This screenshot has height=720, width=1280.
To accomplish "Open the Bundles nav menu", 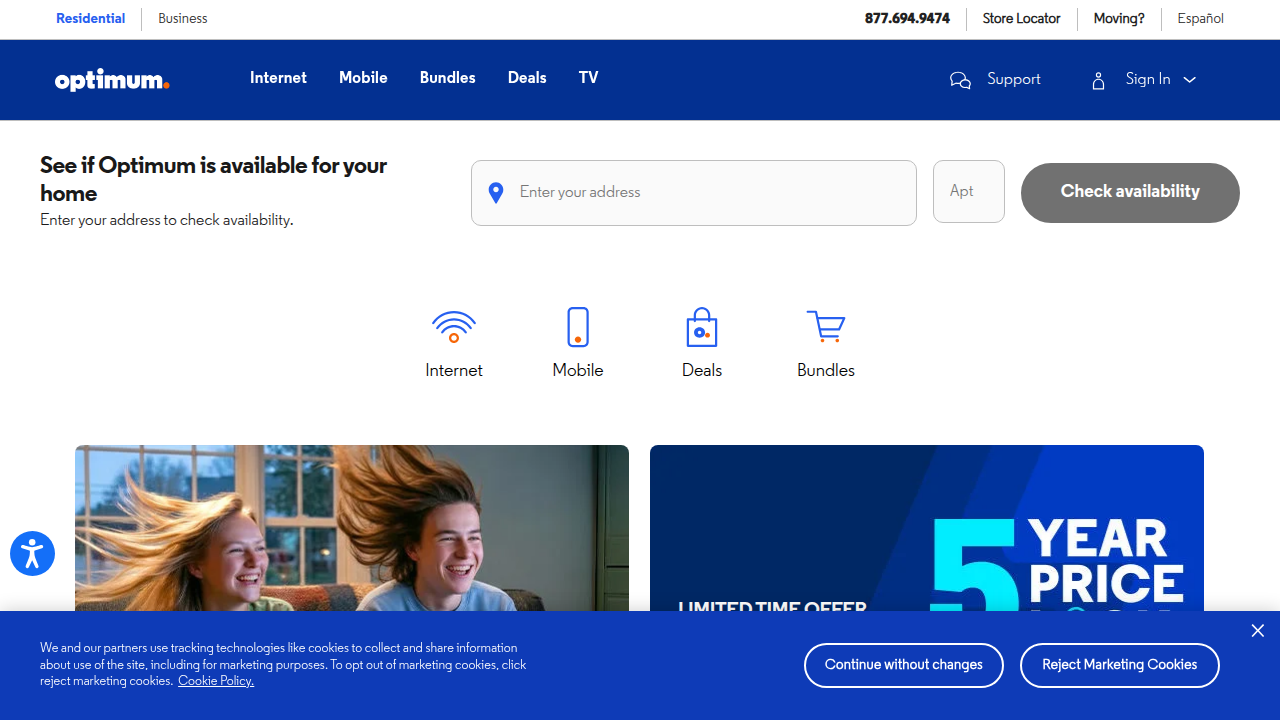I will tap(447, 78).
